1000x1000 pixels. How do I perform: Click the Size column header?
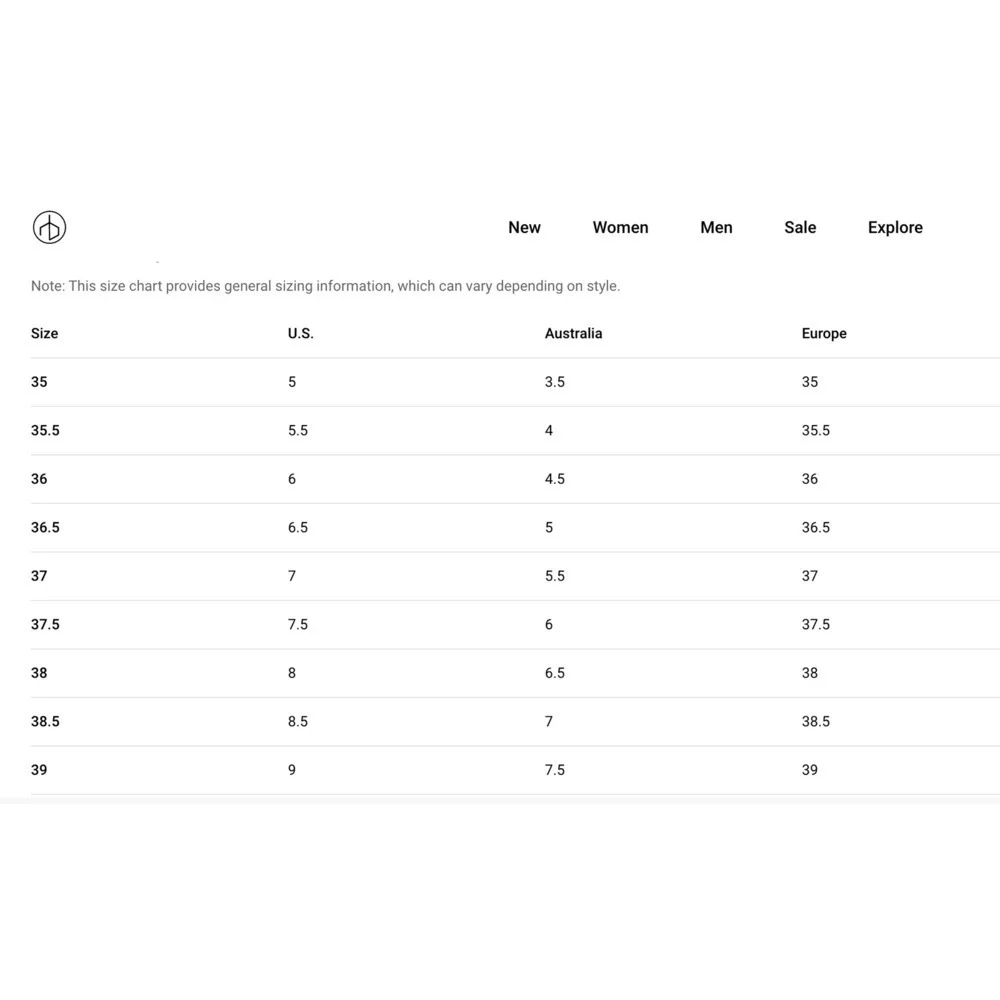tap(45, 333)
